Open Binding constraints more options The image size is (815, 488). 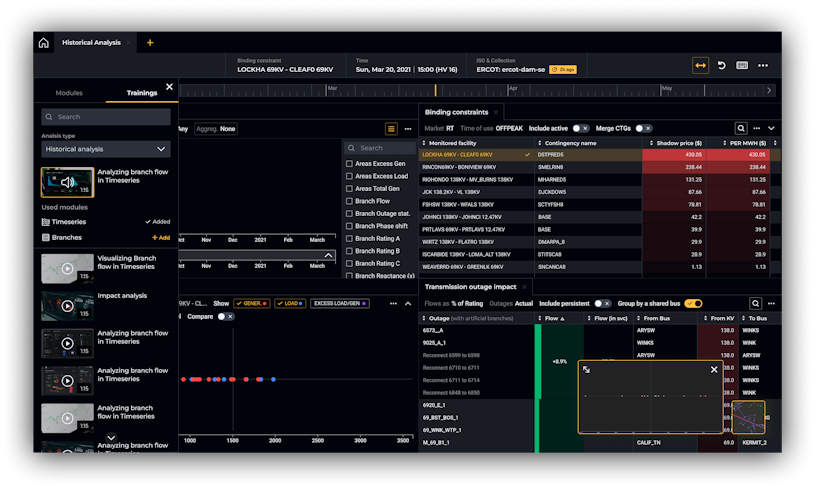pos(757,128)
